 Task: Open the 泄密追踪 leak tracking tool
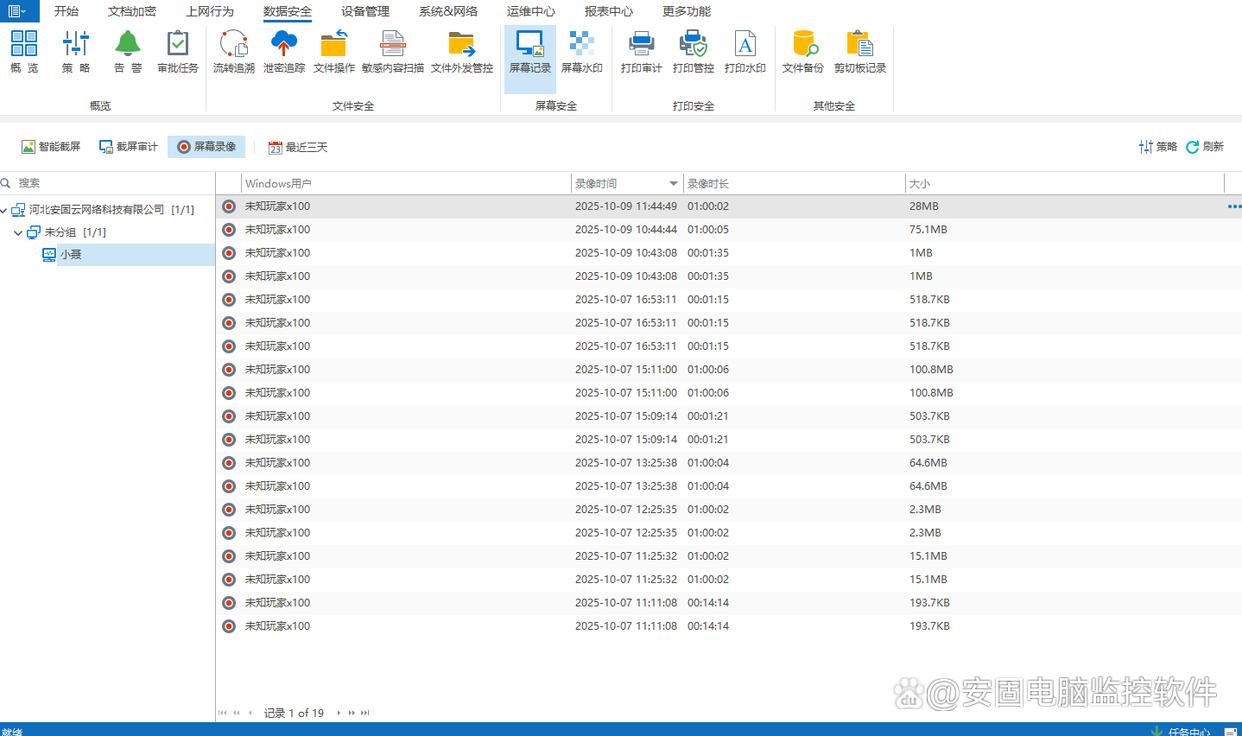pos(284,52)
